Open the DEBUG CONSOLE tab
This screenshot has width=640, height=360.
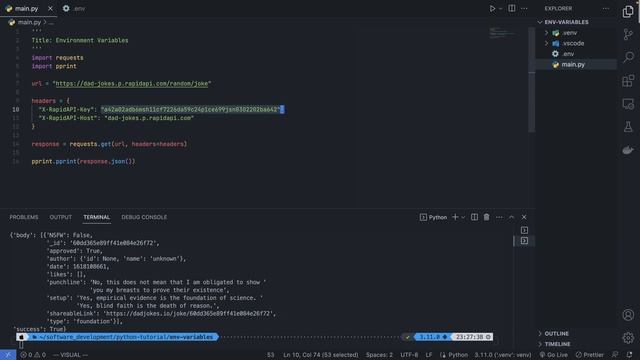point(144,217)
